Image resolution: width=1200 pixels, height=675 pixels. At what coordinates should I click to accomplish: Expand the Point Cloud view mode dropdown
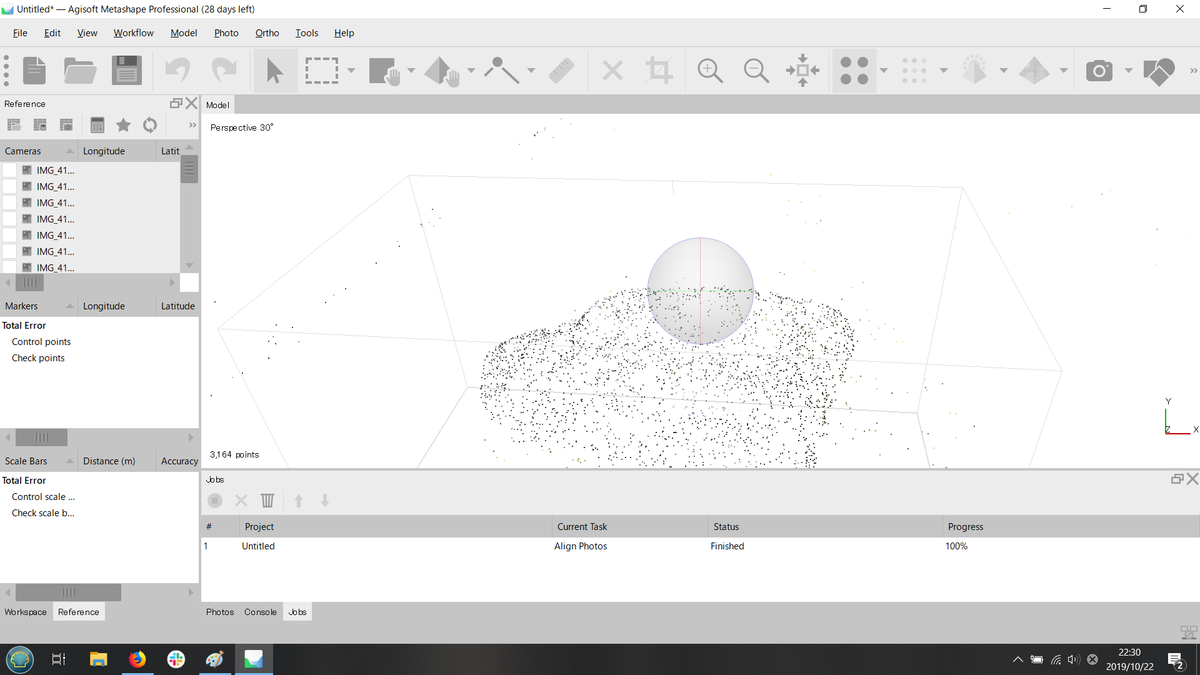882,70
